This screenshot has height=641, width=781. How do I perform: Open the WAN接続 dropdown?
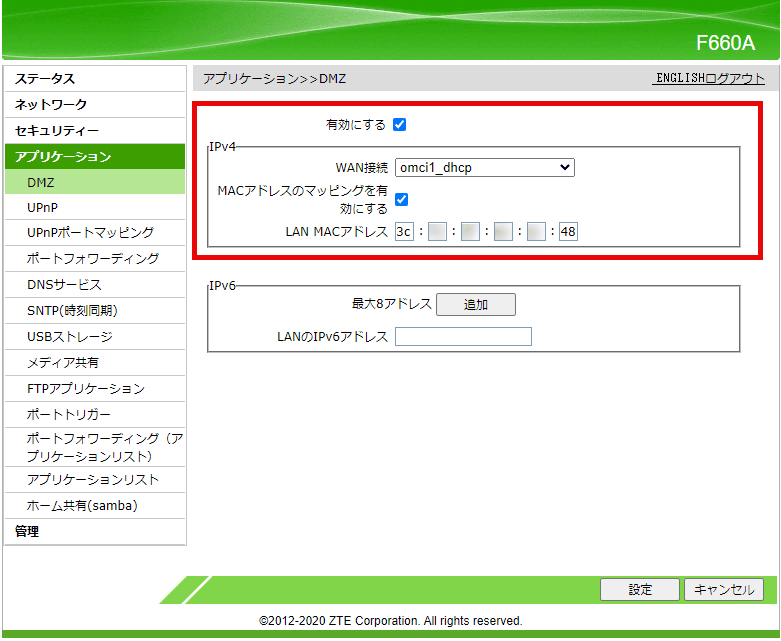point(484,168)
